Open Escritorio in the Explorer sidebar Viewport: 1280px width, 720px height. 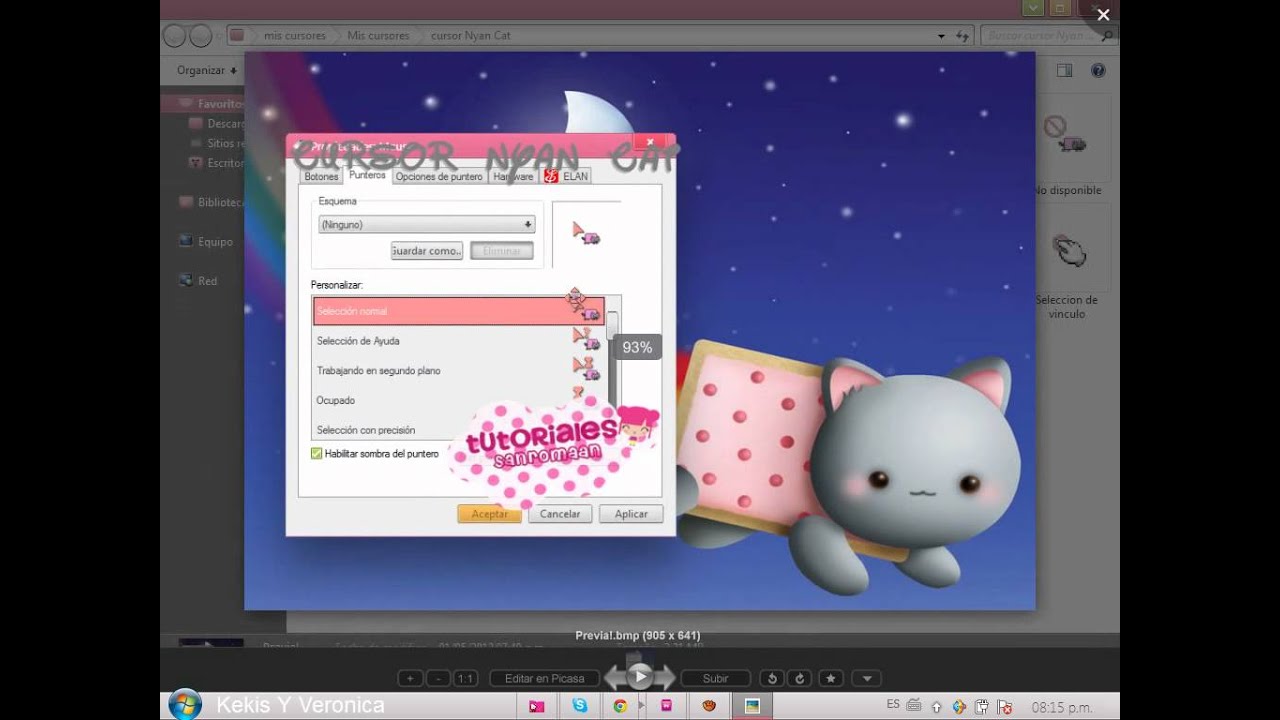click(x=217, y=162)
